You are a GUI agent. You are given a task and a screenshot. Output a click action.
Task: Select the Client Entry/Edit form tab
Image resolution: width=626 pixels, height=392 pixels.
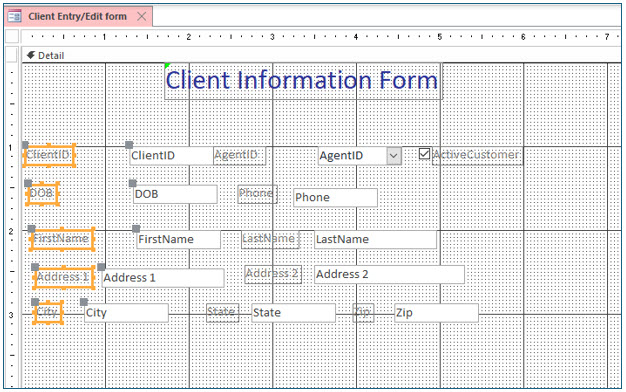tap(78, 16)
